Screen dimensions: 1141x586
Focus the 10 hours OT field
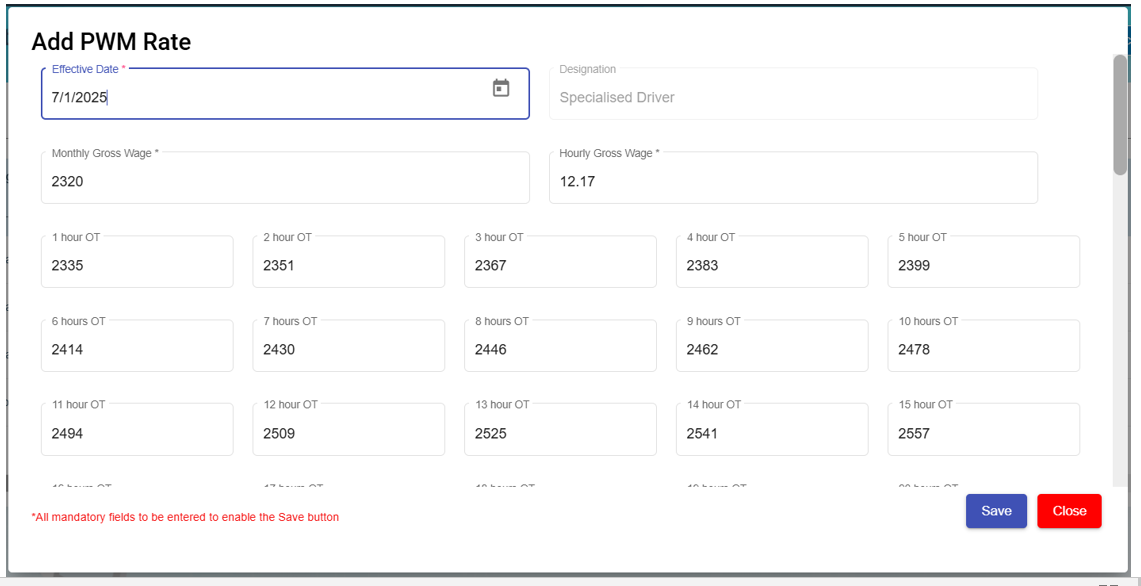coord(983,349)
